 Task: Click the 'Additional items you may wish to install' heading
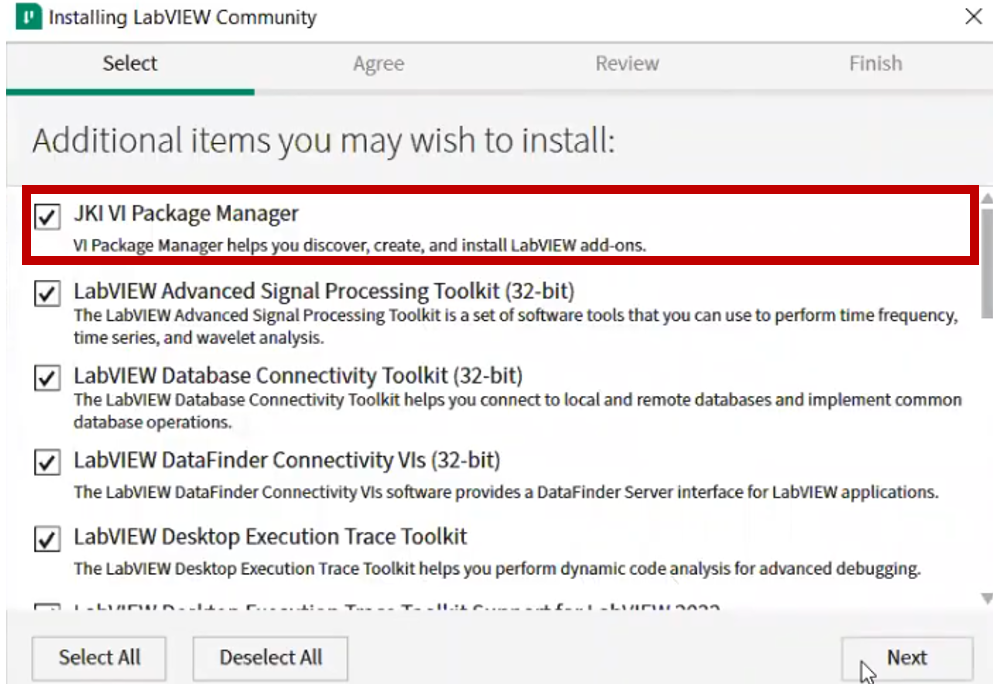(x=324, y=141)
